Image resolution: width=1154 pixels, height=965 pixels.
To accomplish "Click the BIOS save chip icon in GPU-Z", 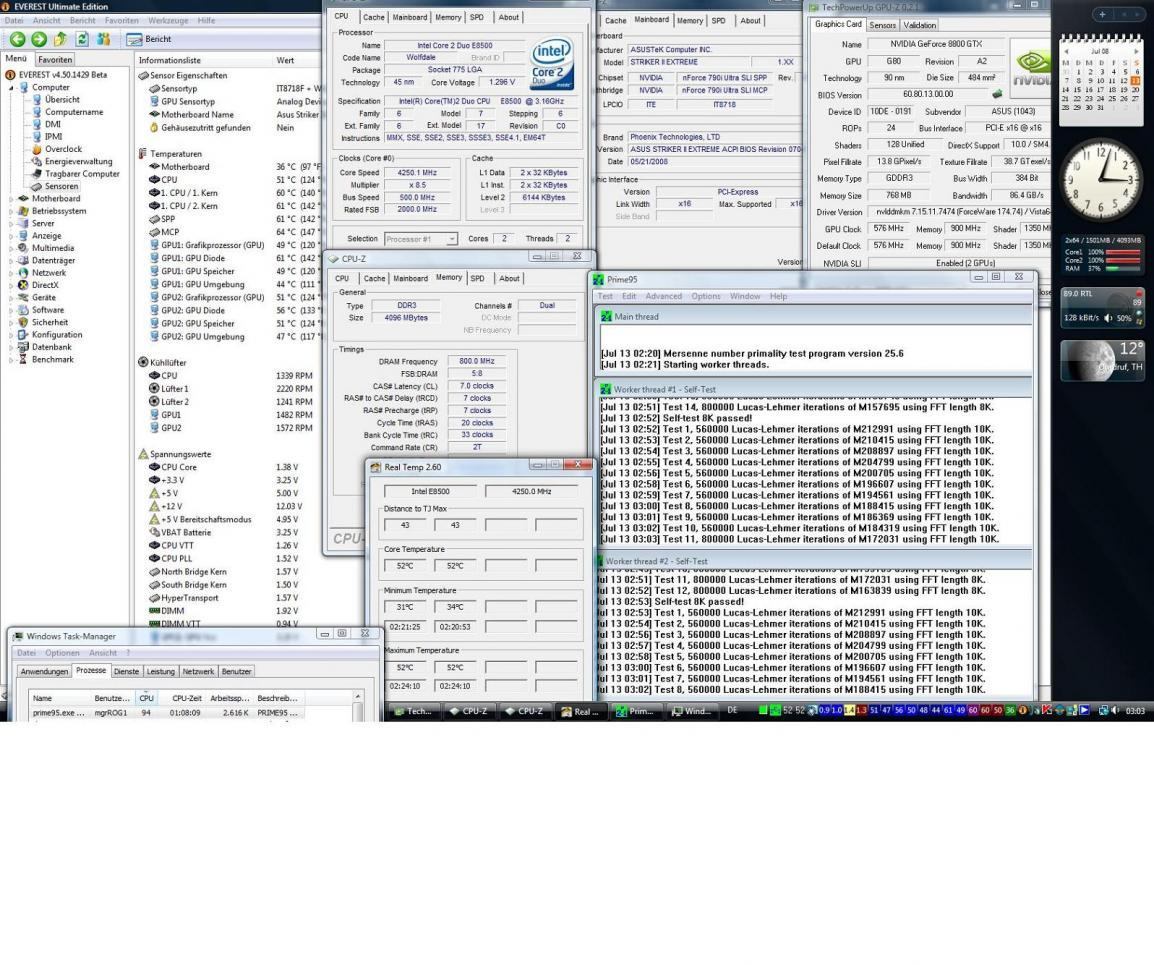I will point(997,94).
